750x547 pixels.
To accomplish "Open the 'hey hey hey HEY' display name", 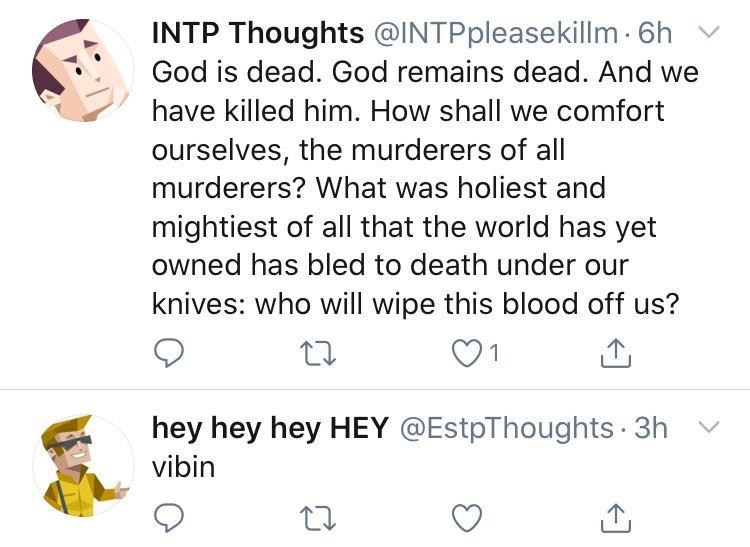I will [x=269, y=428].
